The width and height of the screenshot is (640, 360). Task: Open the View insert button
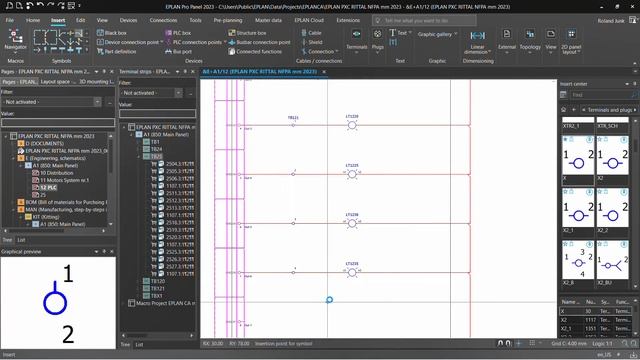pos(551,40)
